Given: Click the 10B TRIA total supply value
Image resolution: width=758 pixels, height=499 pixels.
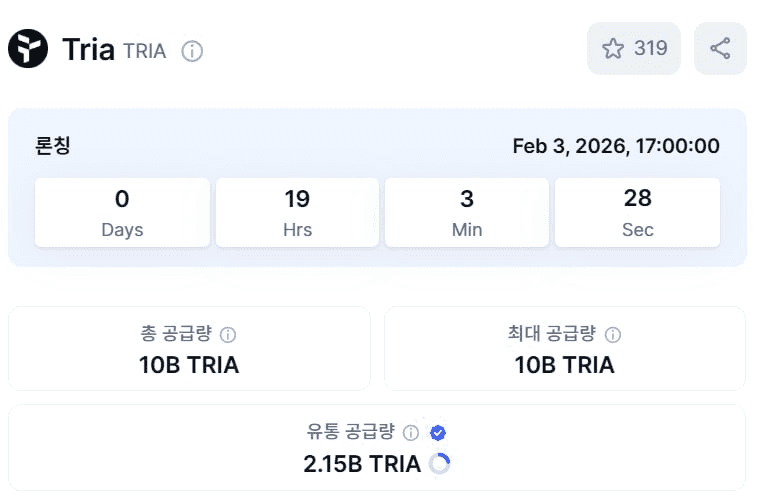Looking at the screenshot, I should 189,365.
